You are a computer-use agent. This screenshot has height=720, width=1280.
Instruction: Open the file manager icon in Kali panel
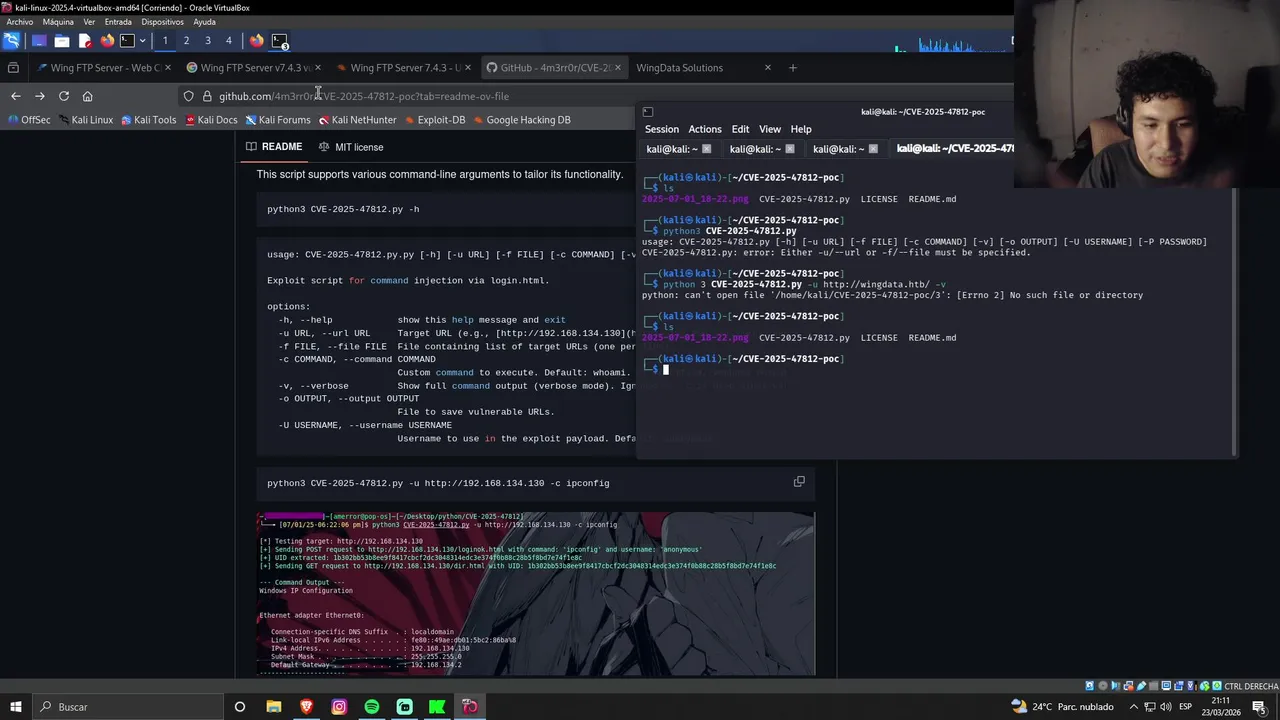[62, 41]
